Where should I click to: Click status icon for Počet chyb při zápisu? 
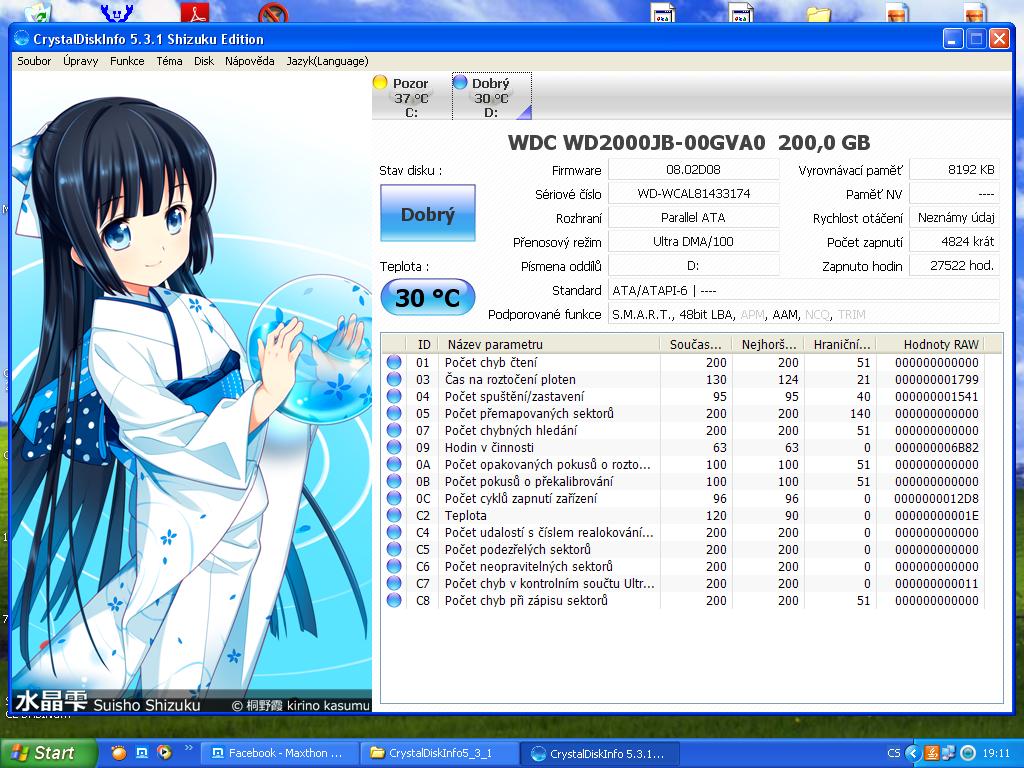pos(394,600)
